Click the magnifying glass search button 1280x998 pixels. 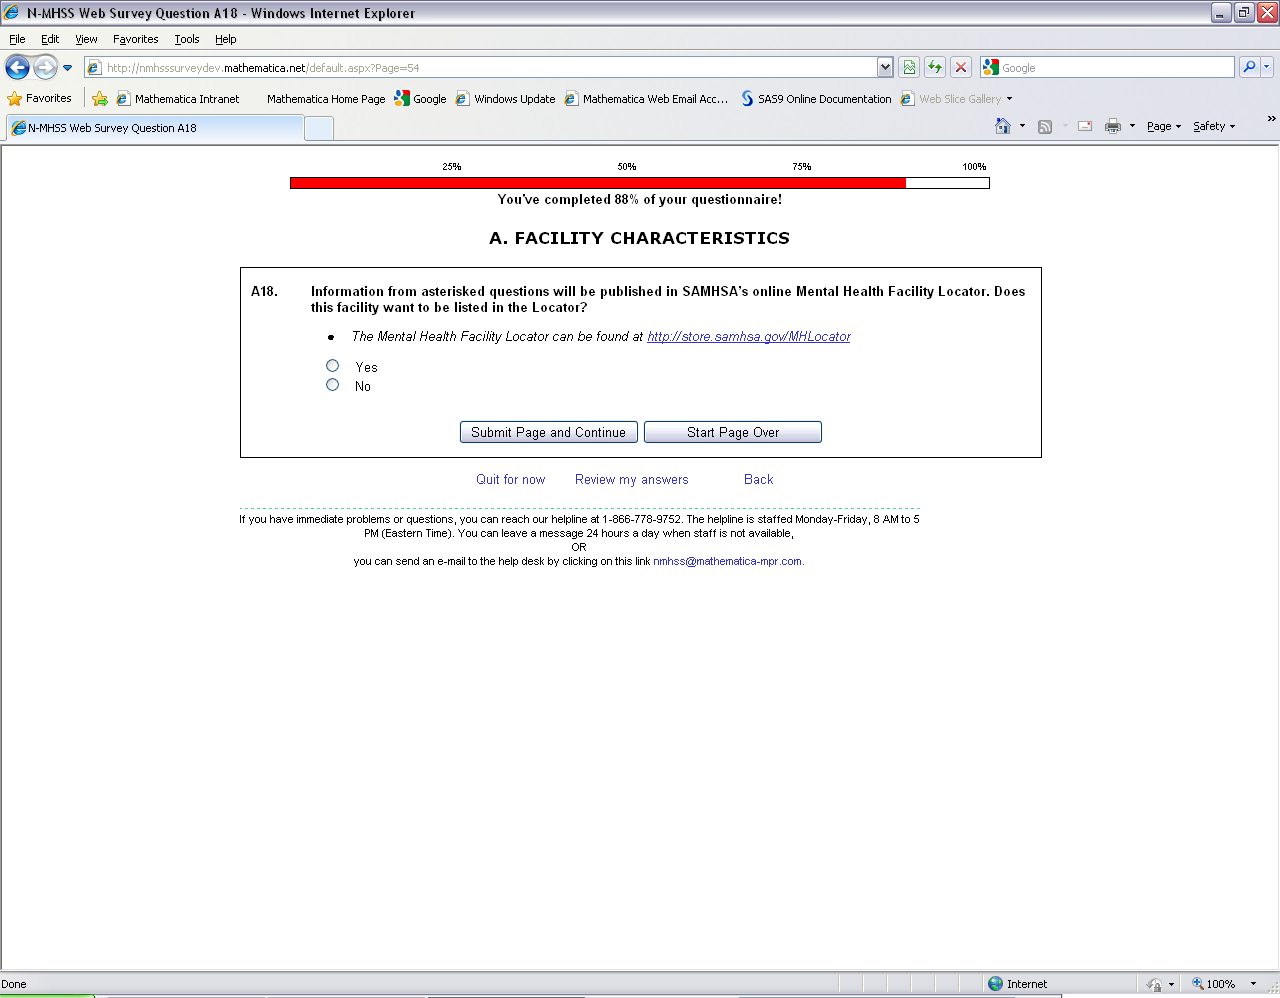coord(1249,67)
